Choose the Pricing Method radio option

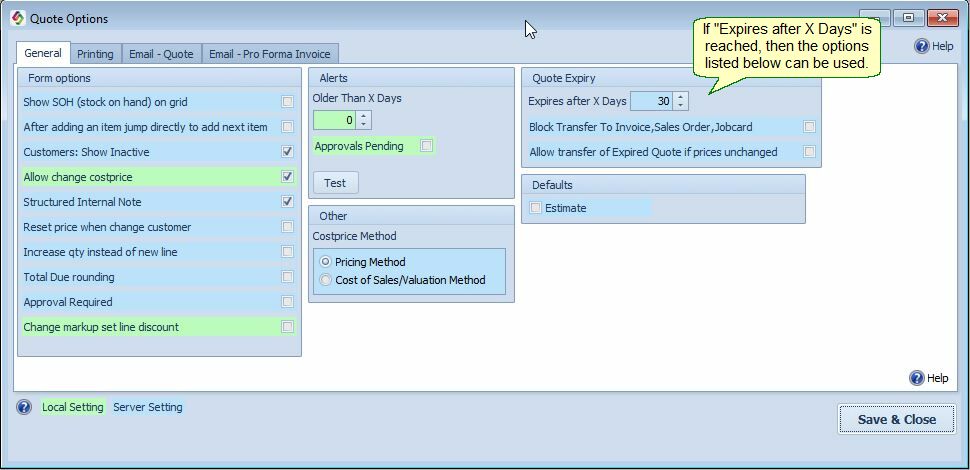[x=325, y=262]
